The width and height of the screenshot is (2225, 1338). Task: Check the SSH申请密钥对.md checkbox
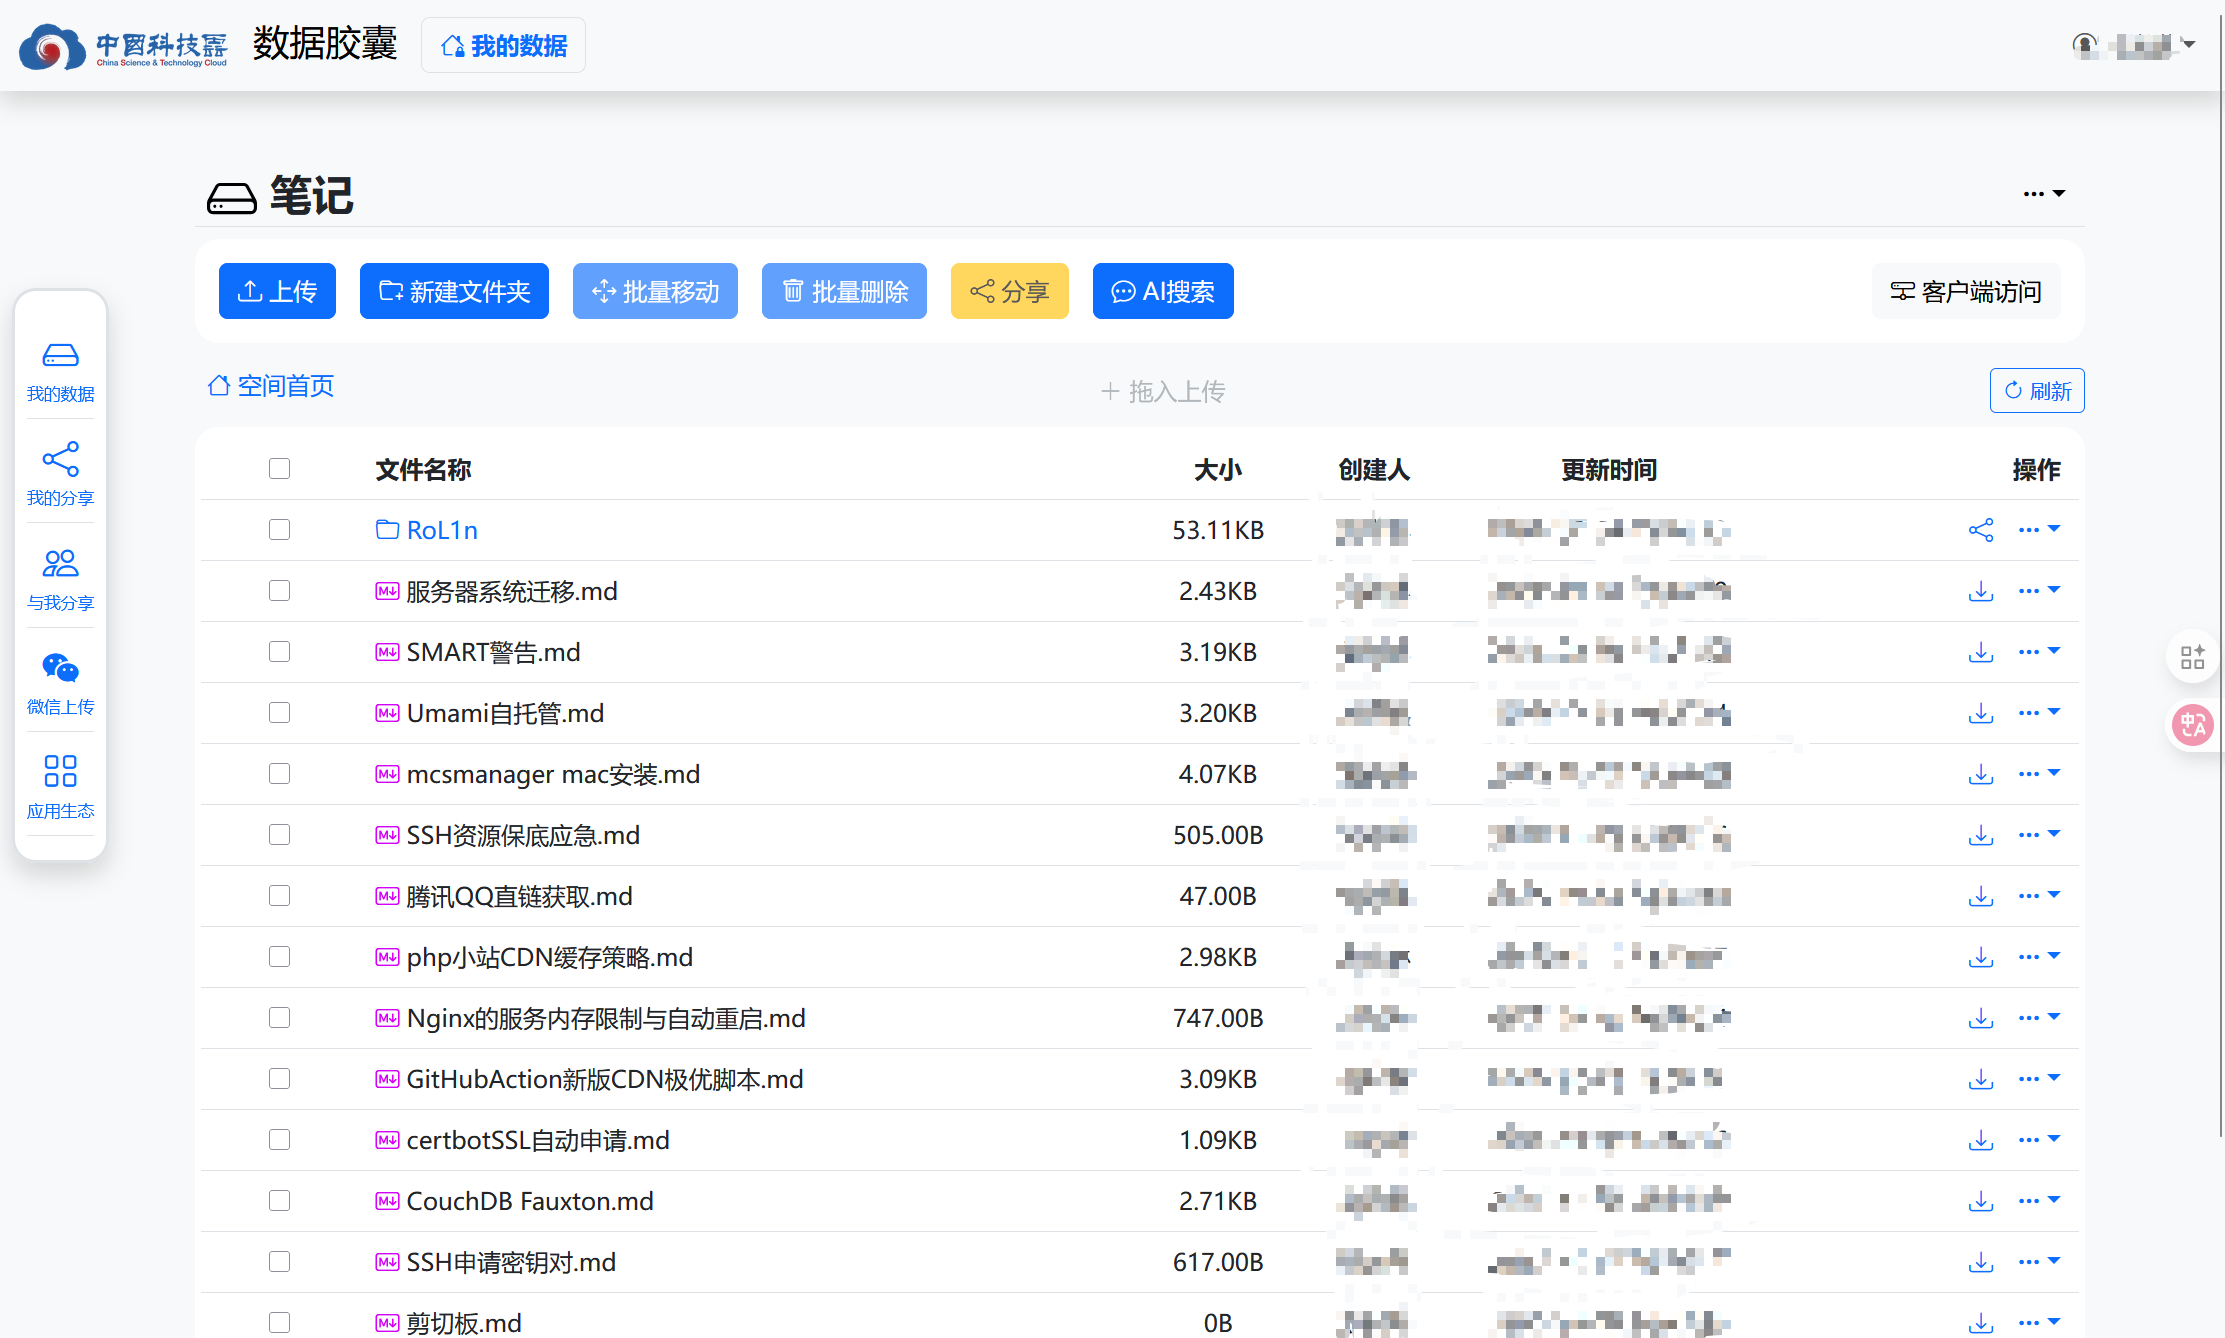coord(279,1262)
